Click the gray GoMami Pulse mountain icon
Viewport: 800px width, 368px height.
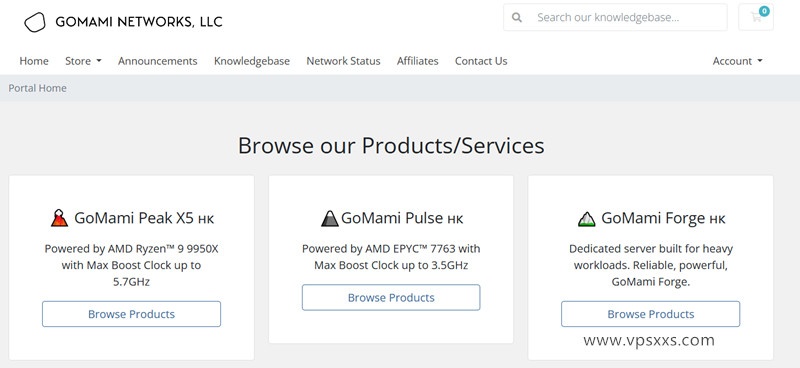tap(330, 218)
